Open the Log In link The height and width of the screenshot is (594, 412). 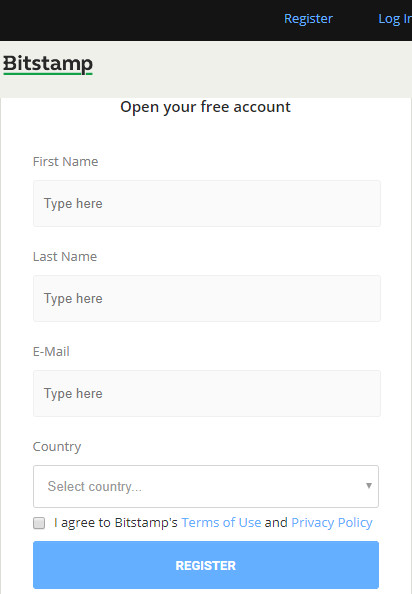[395, 19]
